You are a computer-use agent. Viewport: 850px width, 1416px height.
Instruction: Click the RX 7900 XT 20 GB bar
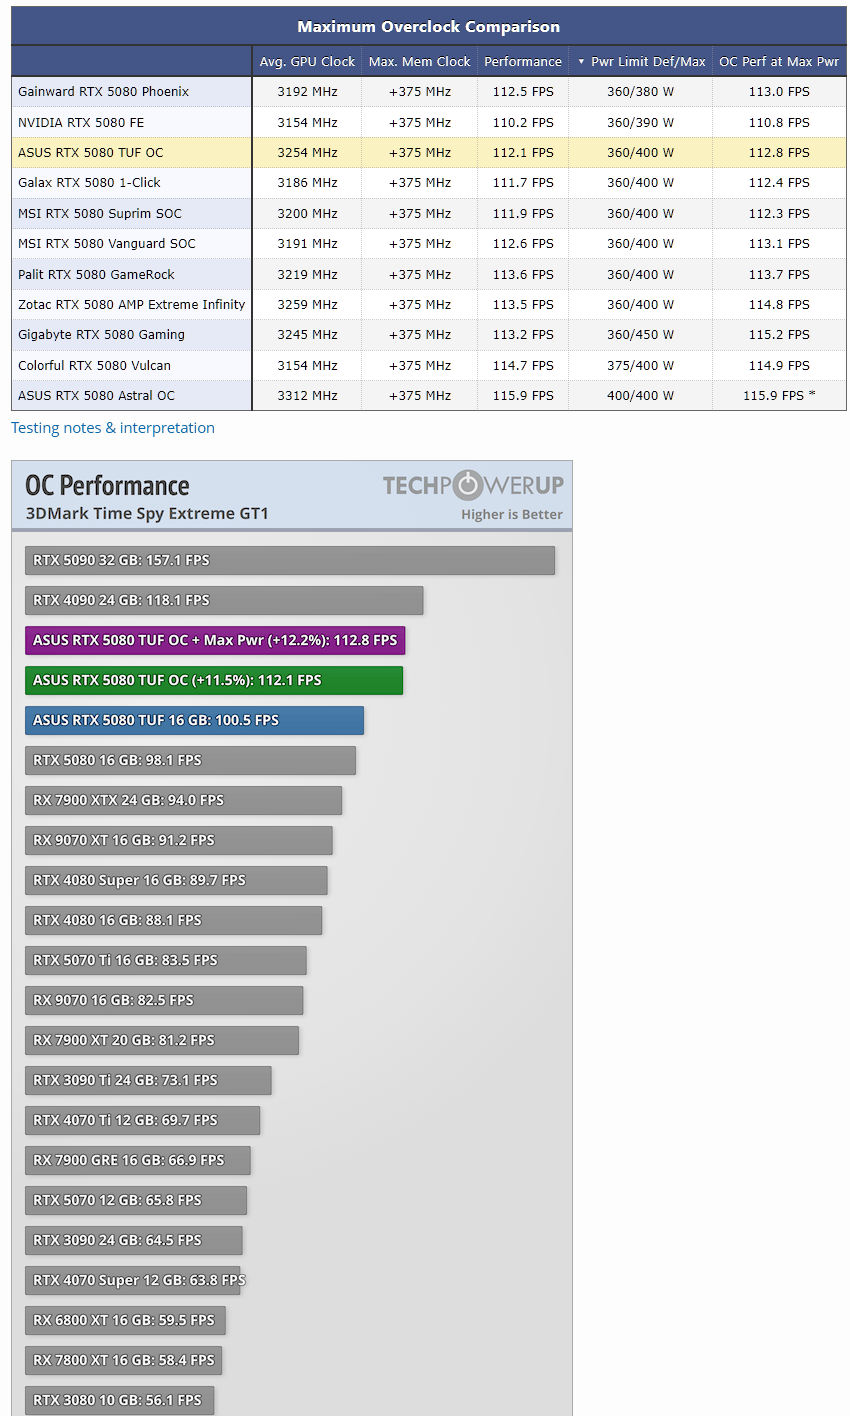162,1040
